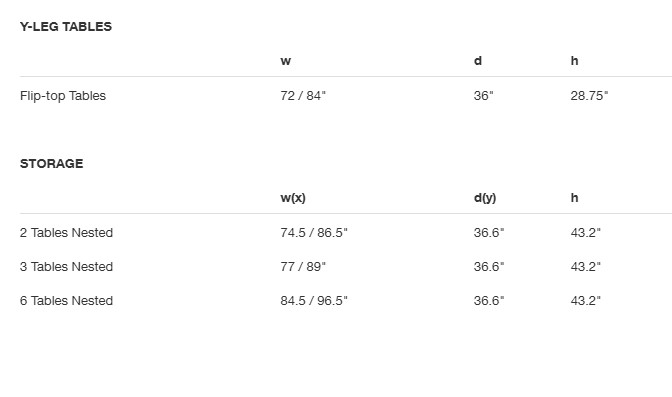
Task: Click the STORAGE section heading
Action: [51, 163]
